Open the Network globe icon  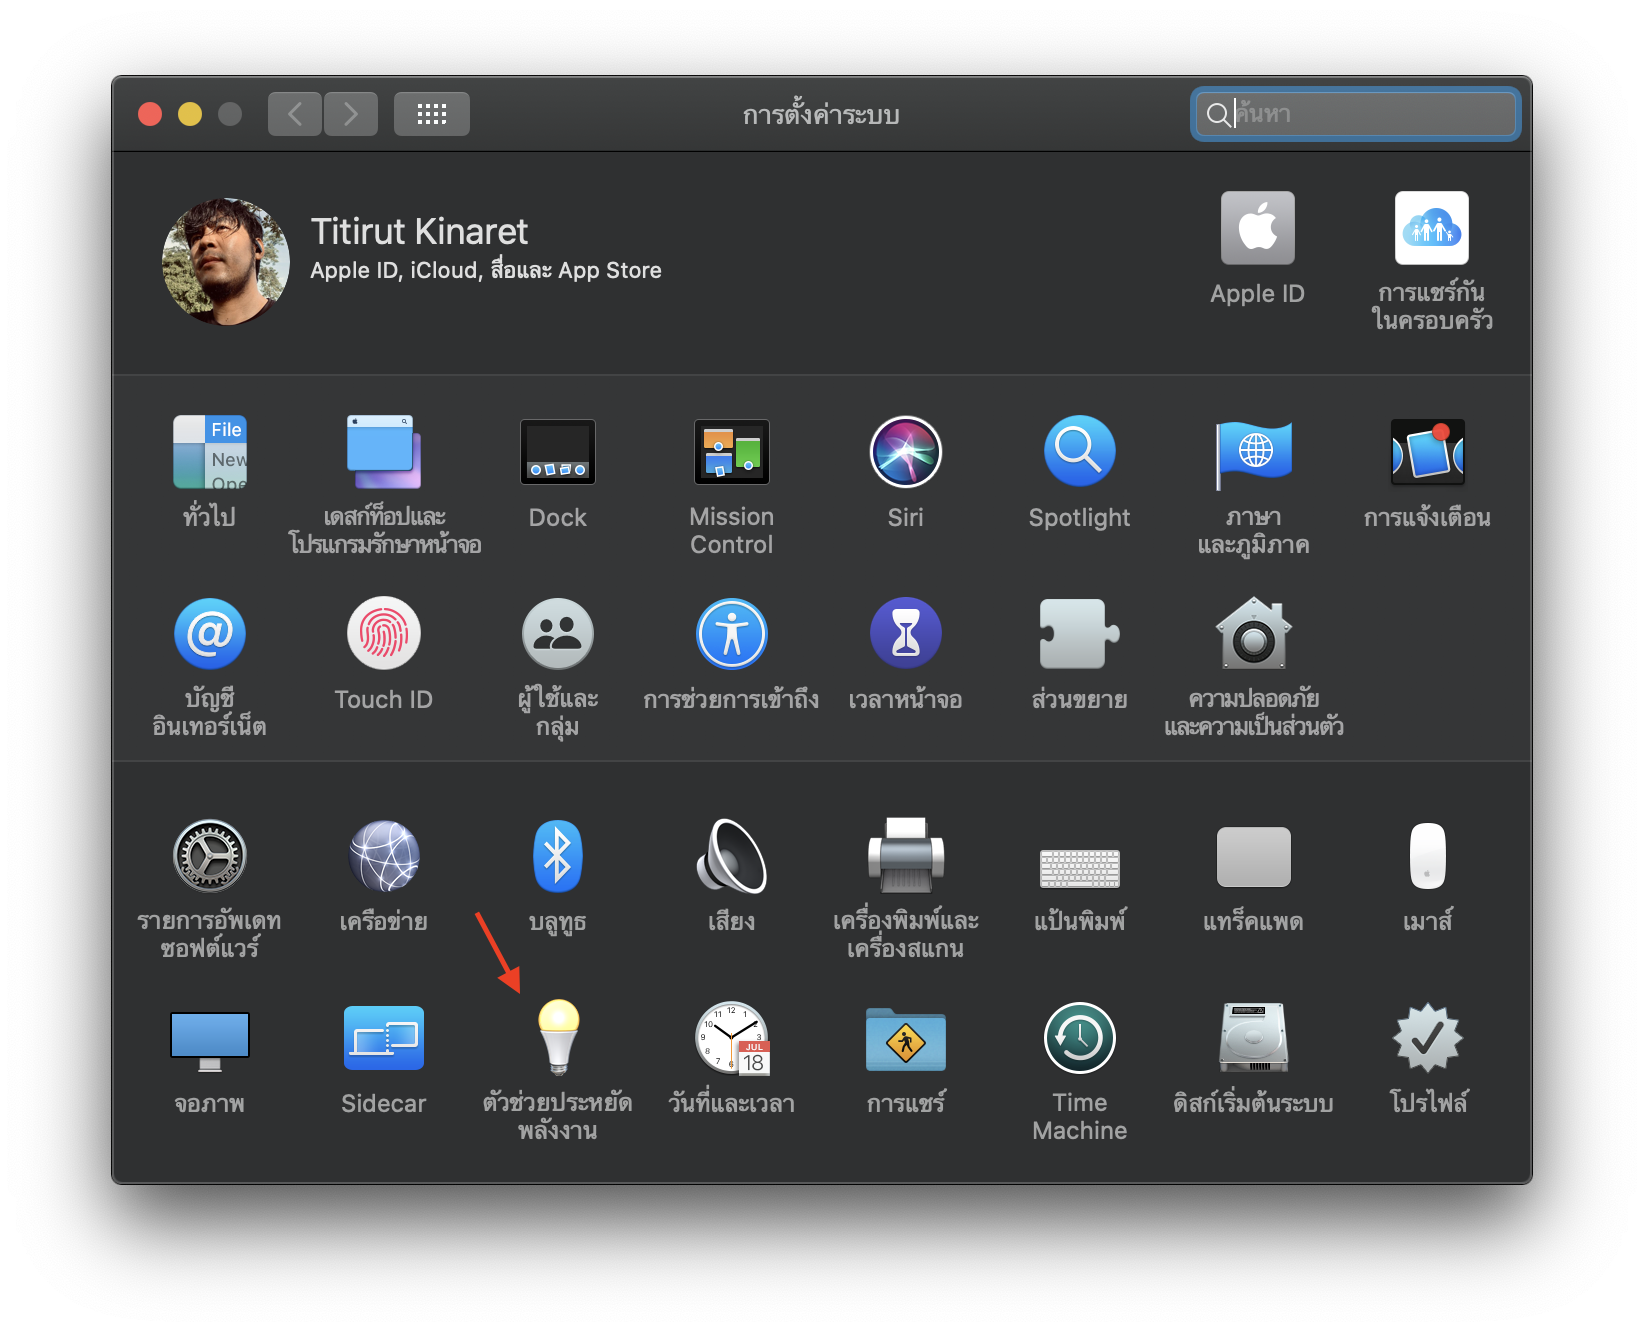(x=384, y=856)
